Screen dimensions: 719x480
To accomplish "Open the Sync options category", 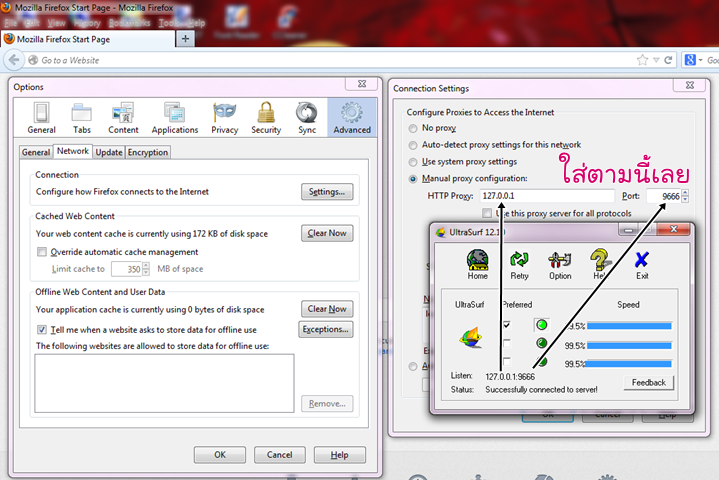I will (307, 118).
